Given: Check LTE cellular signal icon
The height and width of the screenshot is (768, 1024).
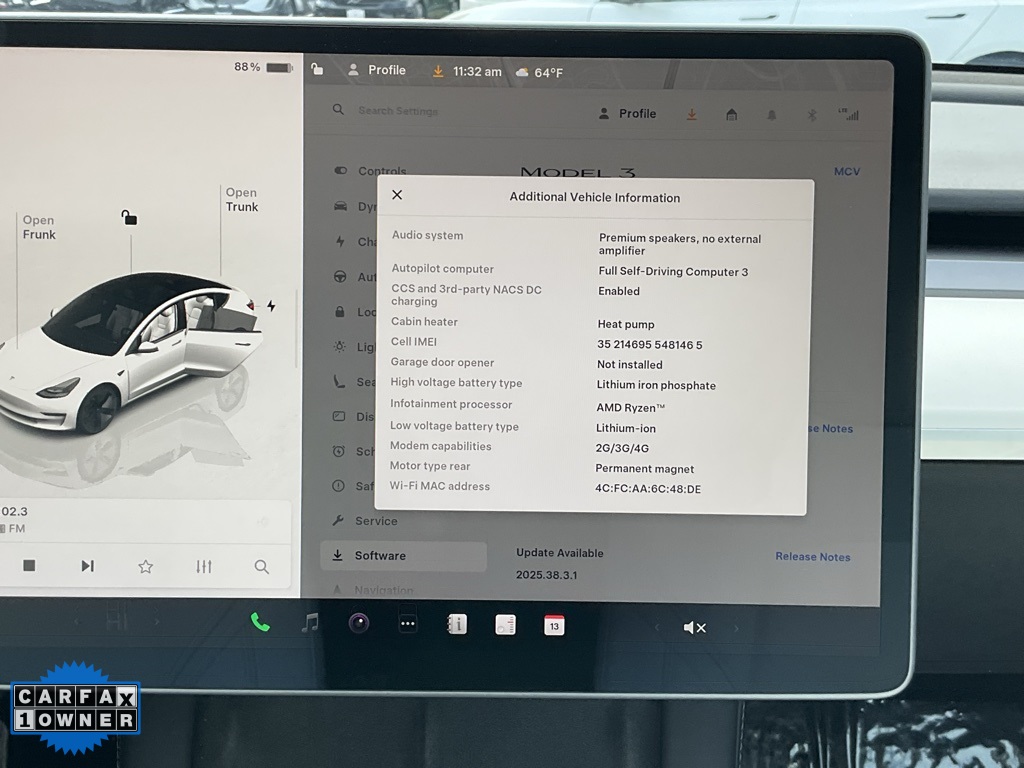Looking at the screenshot, I should 851,114.
